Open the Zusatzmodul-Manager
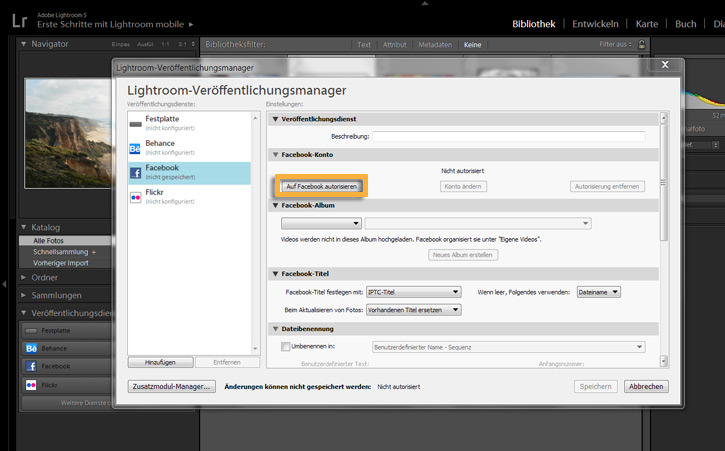The image size is (725, 451). coord(172,387)
